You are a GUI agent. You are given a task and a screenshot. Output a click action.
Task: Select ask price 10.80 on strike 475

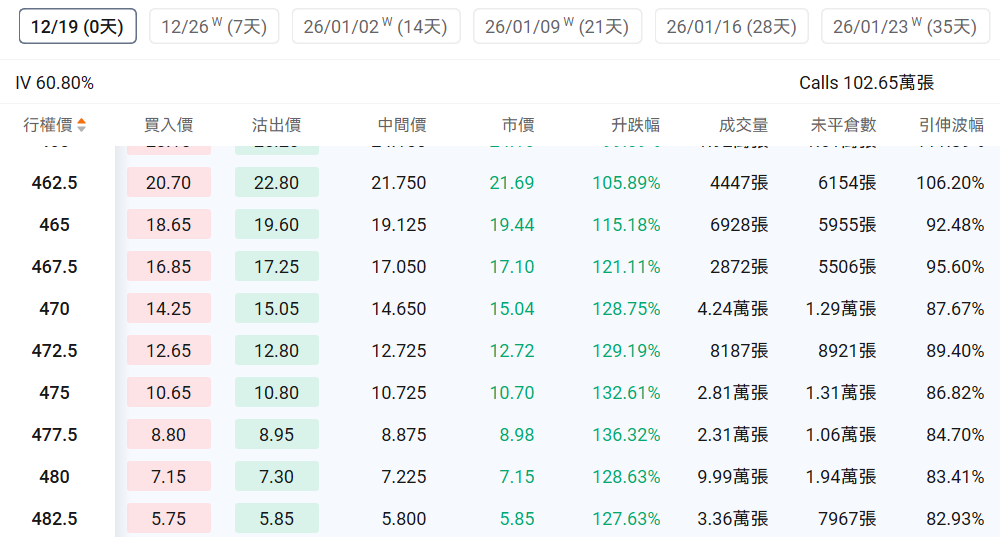(x=276, y=393)
